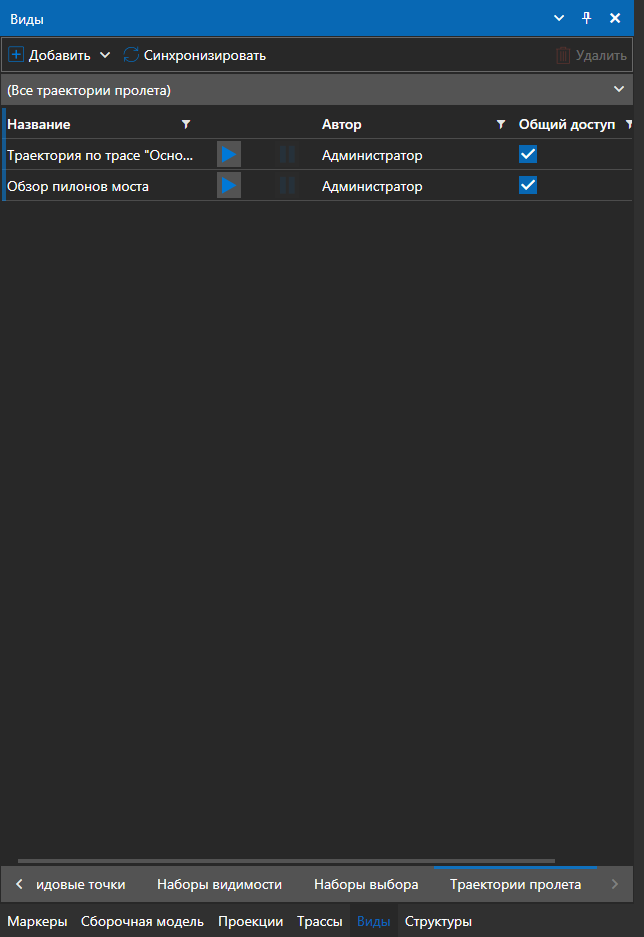Click the plus icon for Добавить
644x937 pixels.
point(16,55)
